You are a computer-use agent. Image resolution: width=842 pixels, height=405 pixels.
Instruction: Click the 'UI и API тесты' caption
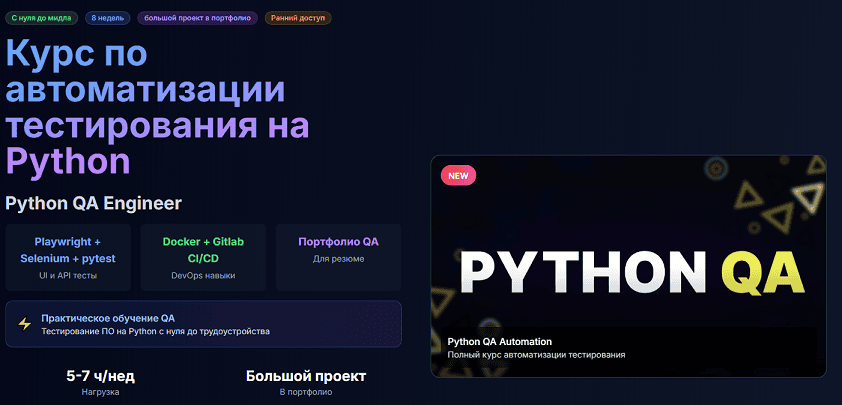point(68,274)
